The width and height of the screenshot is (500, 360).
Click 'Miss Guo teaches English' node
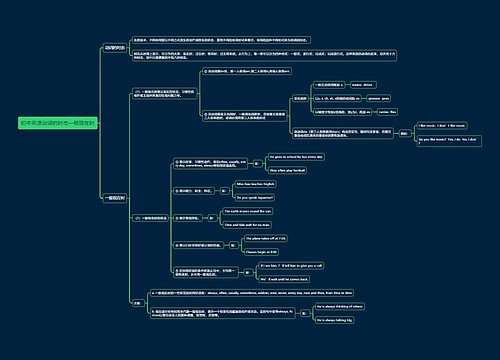(x=255, y=184)
